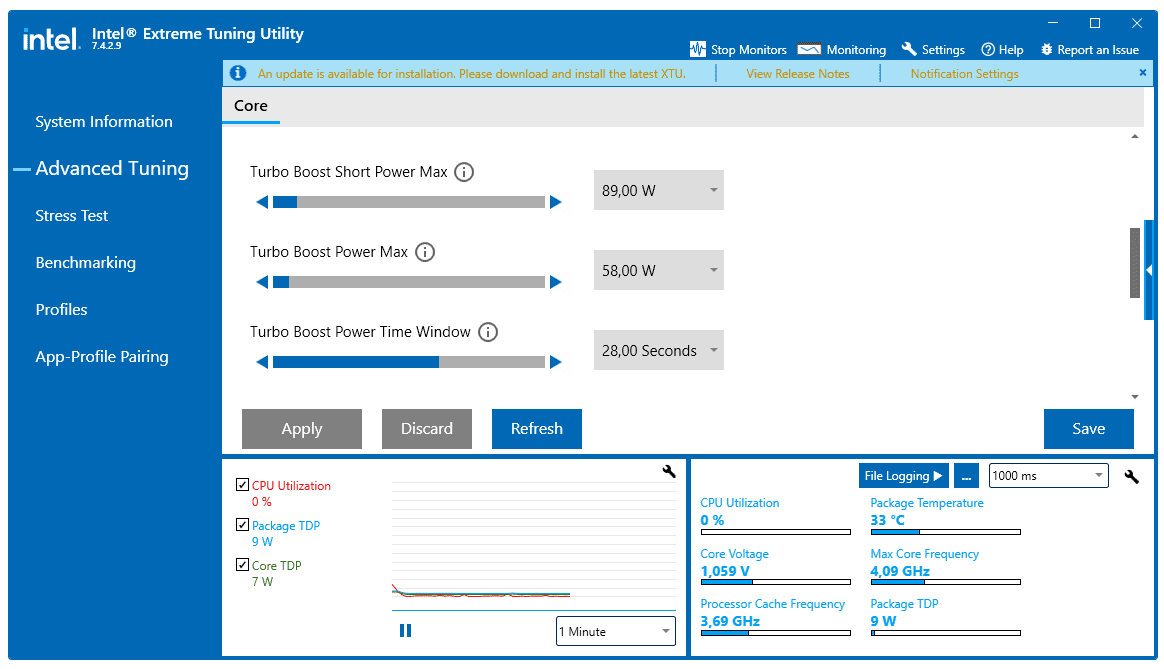Screen dimensions: 1164x669
Task: Open Notification Settings link
Action: coord(964,74)
